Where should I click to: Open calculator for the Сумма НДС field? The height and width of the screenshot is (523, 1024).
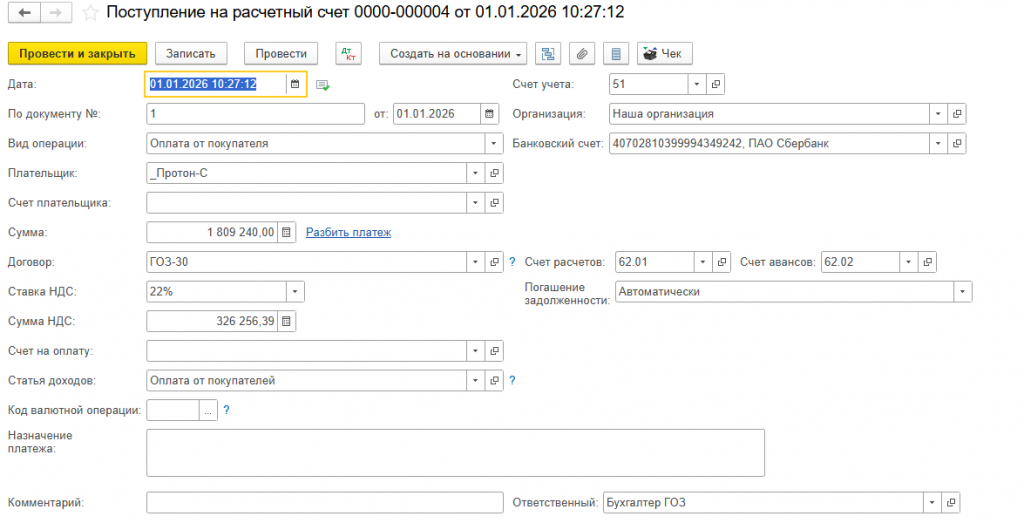(286, 321)
